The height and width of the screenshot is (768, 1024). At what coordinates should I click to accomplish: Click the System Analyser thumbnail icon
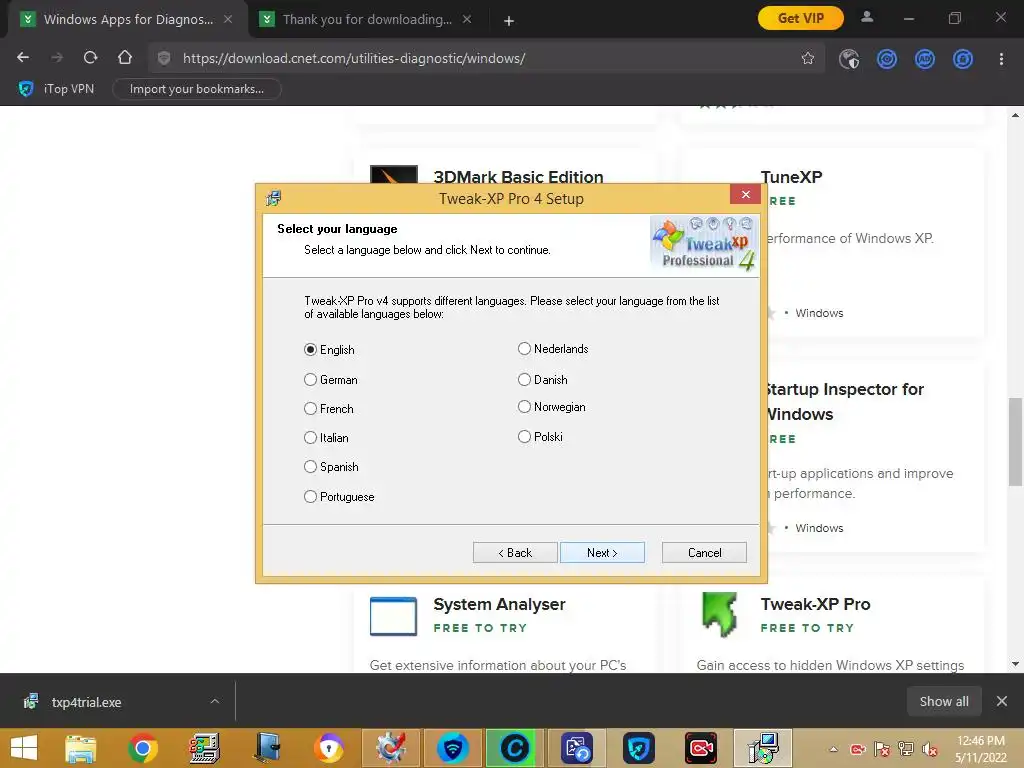coord(393,616)
